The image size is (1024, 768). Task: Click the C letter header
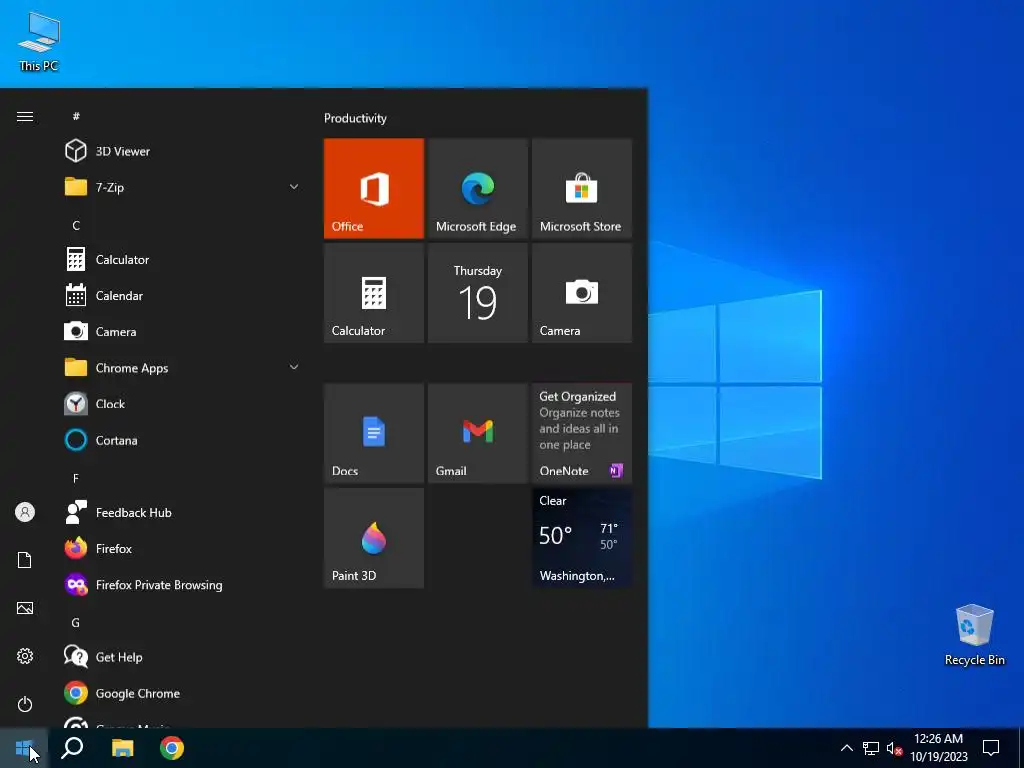[76, 225]
